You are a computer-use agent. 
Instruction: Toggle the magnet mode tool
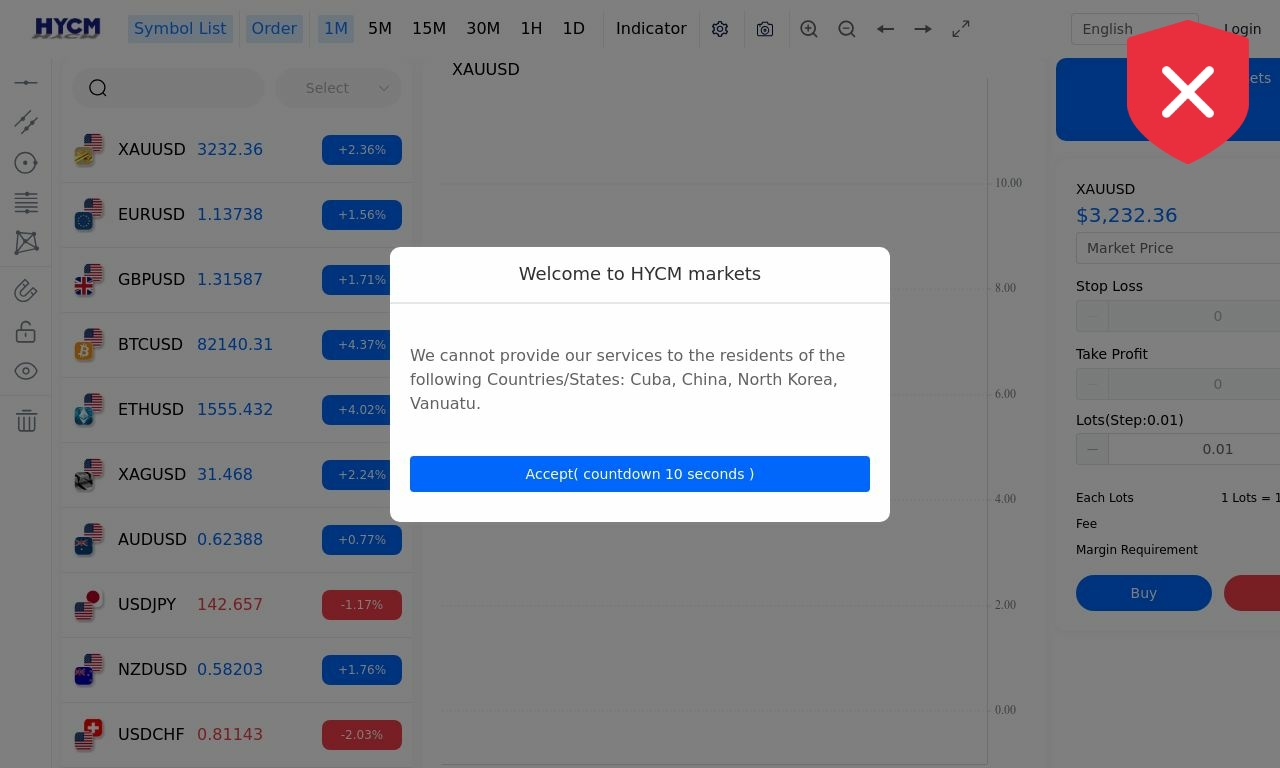tap(26, 291)
